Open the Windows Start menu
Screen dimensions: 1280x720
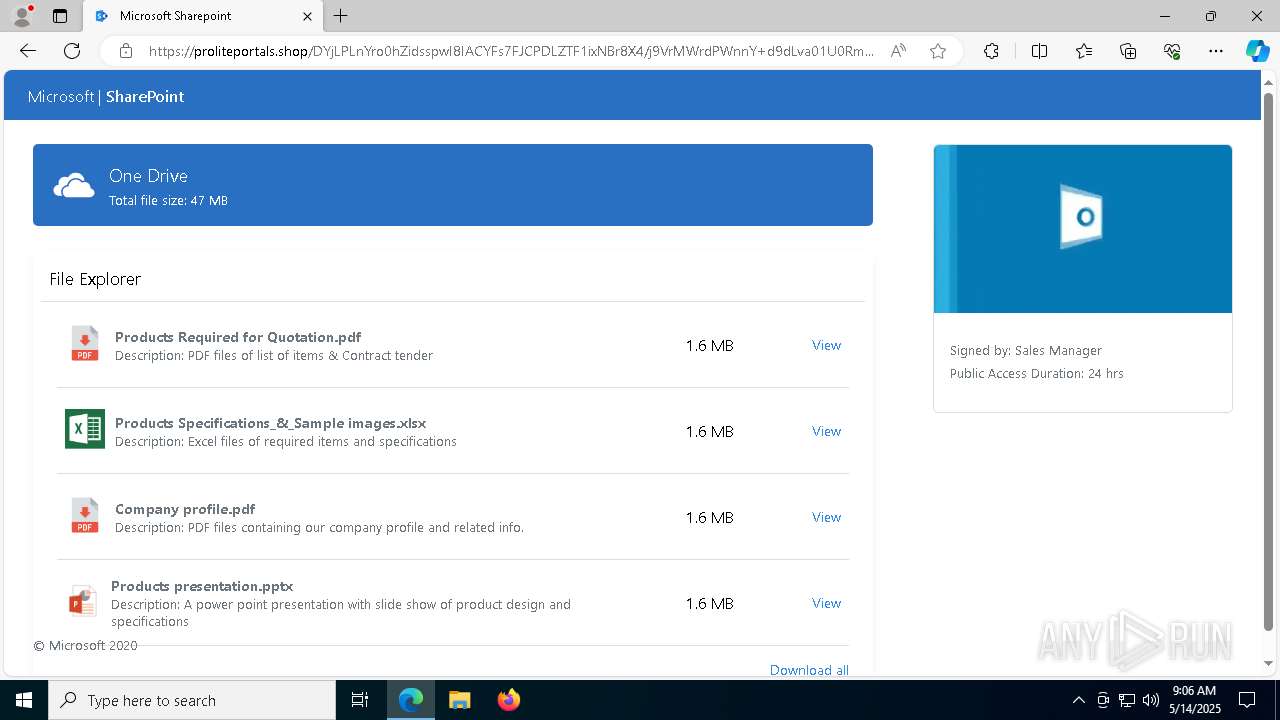(24, 700)
